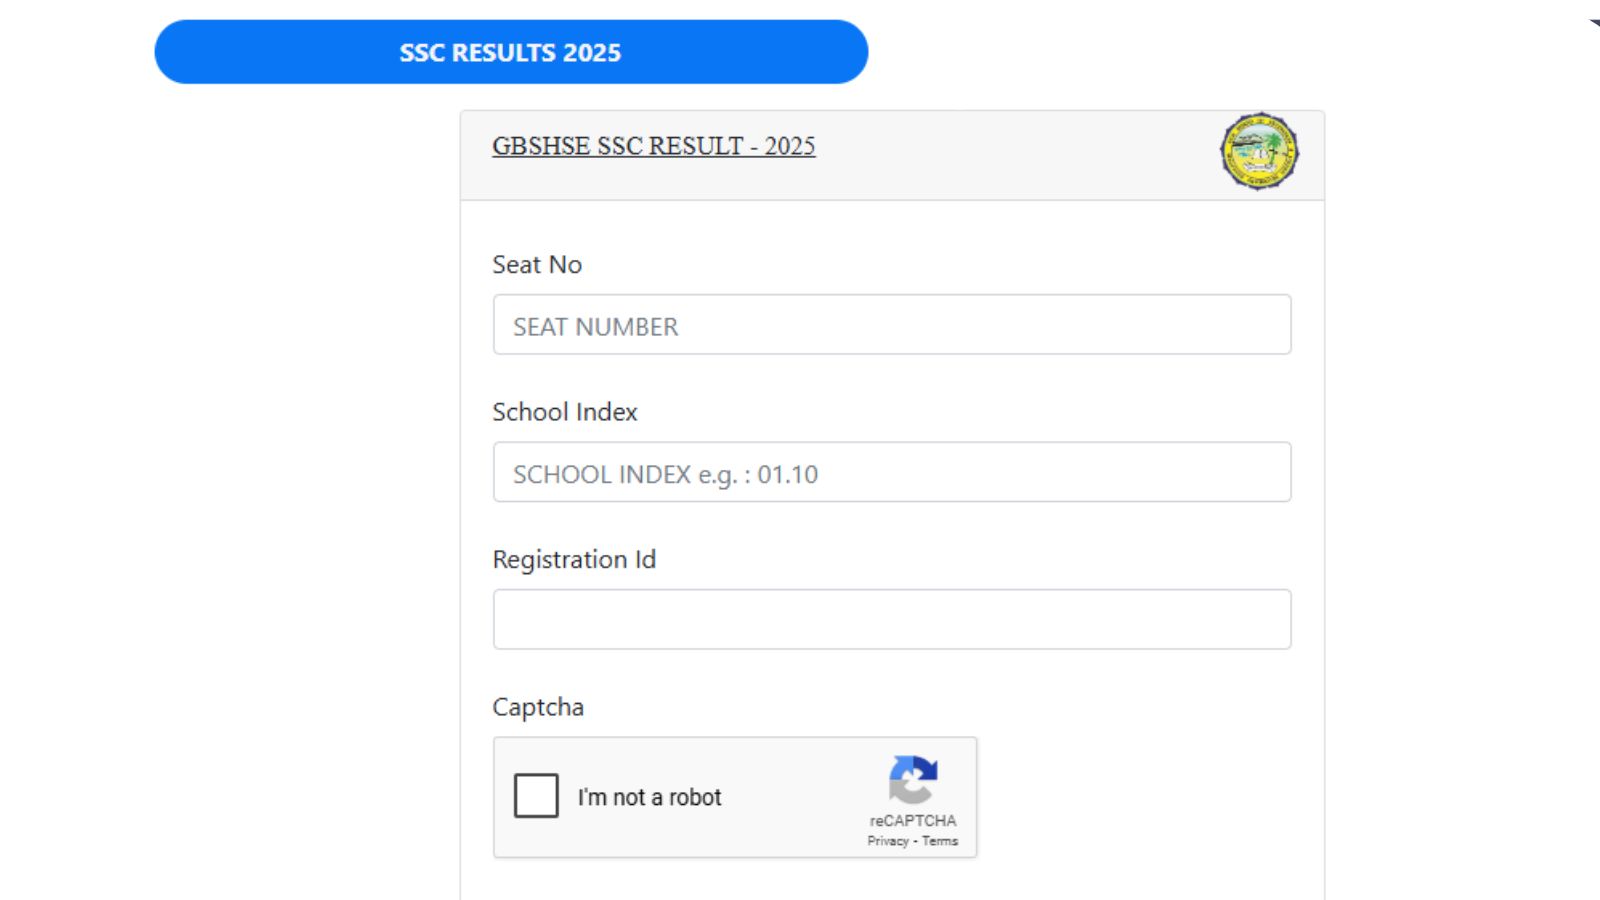Click the dark arrow at top-right corner
This screenshot has height=900, width=1600.
1594,23
